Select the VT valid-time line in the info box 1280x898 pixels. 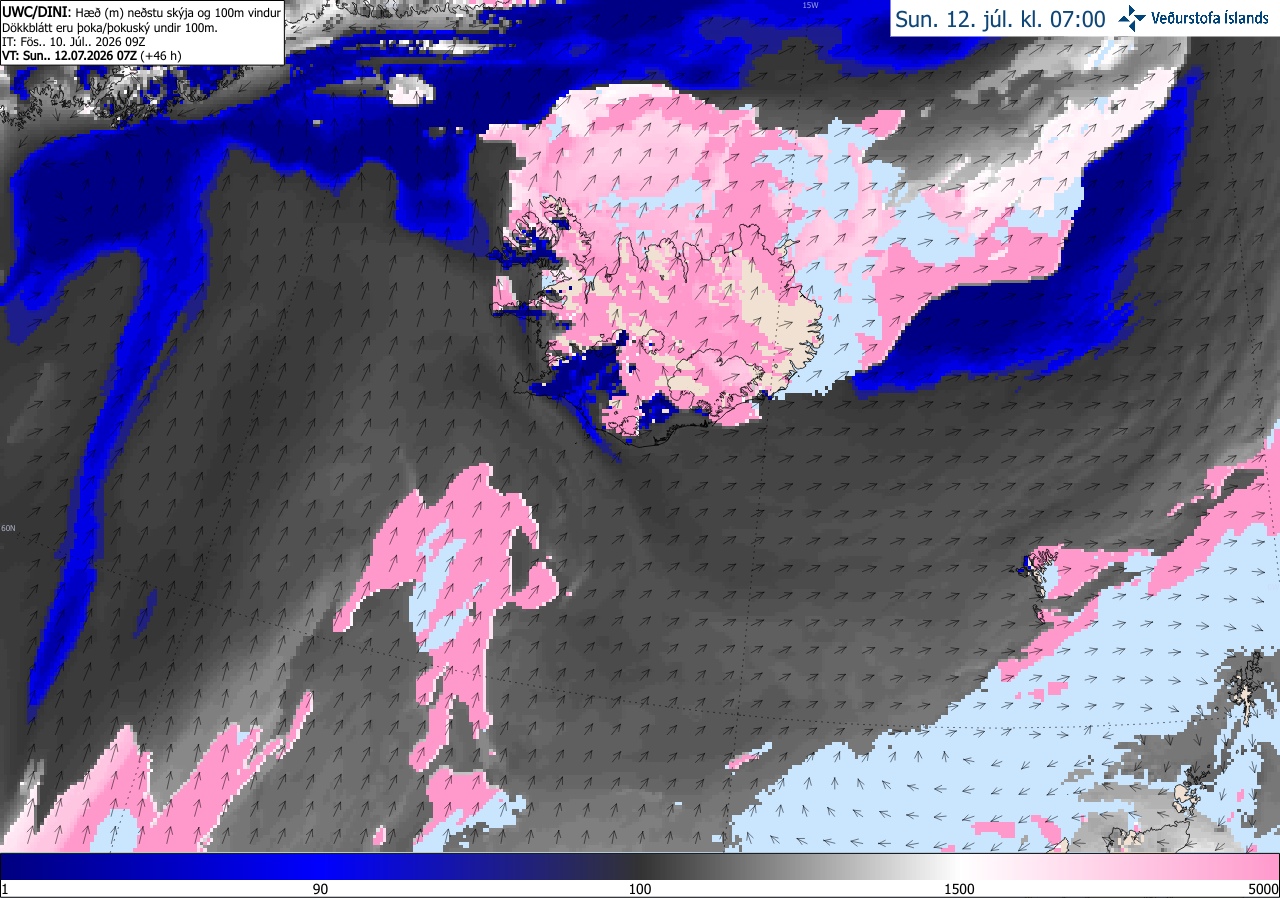pos(91,56)
